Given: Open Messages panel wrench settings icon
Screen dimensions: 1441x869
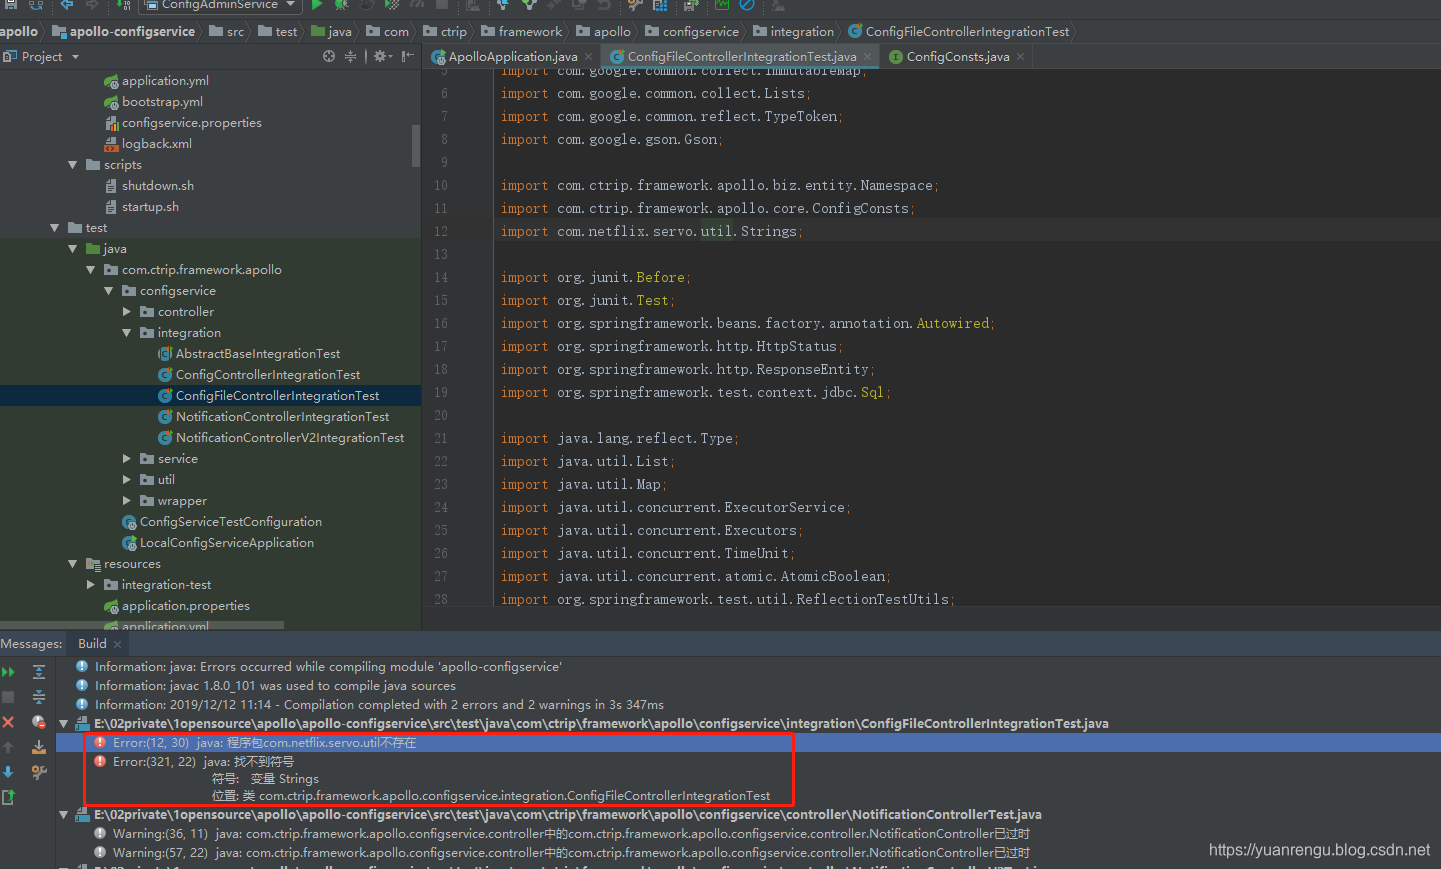Looking at the screenshot, I should pyautogui.click(x=39, y=772).
